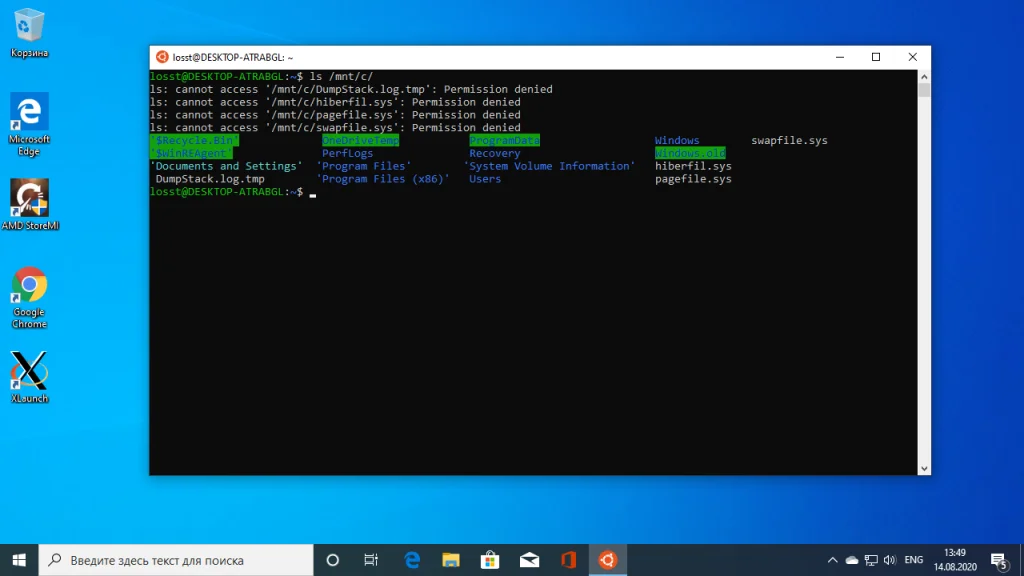This screenshot has height=576, width=1024.
Task: Open File Explorer from the taskbar
Action: point(450,560)
